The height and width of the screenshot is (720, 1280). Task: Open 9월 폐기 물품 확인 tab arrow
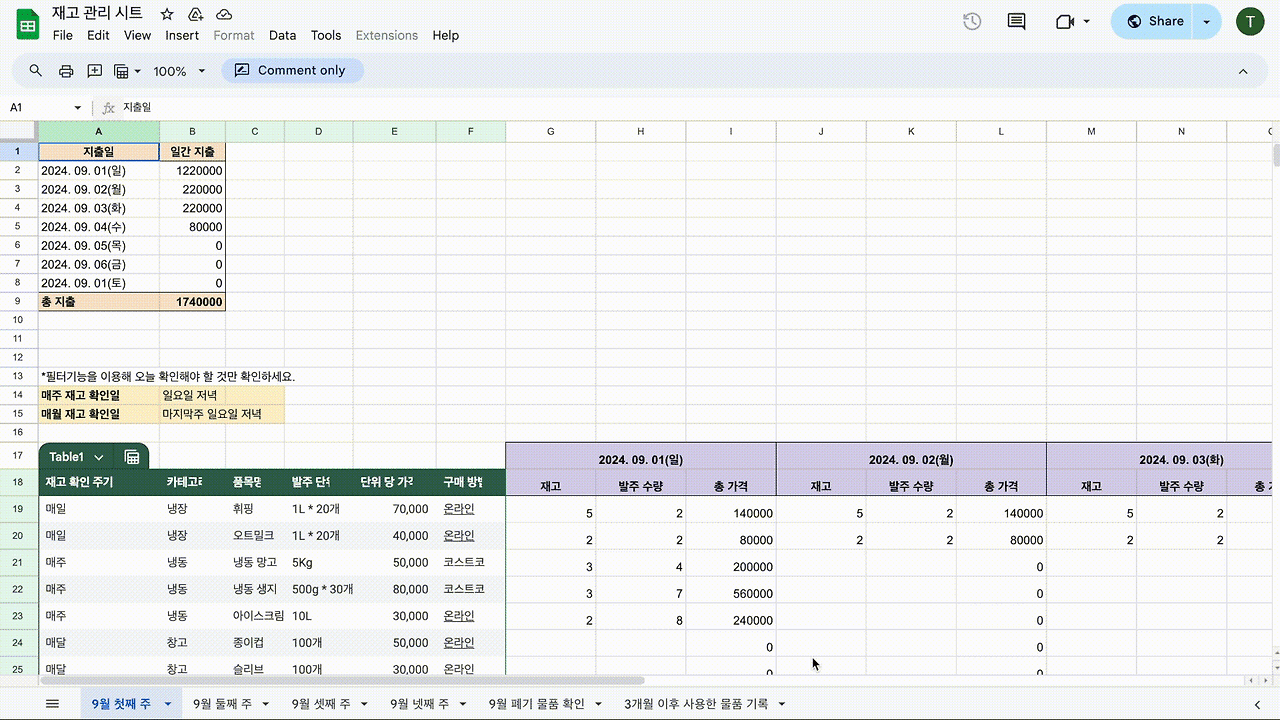pyautogui.click(x=598, y=704)
